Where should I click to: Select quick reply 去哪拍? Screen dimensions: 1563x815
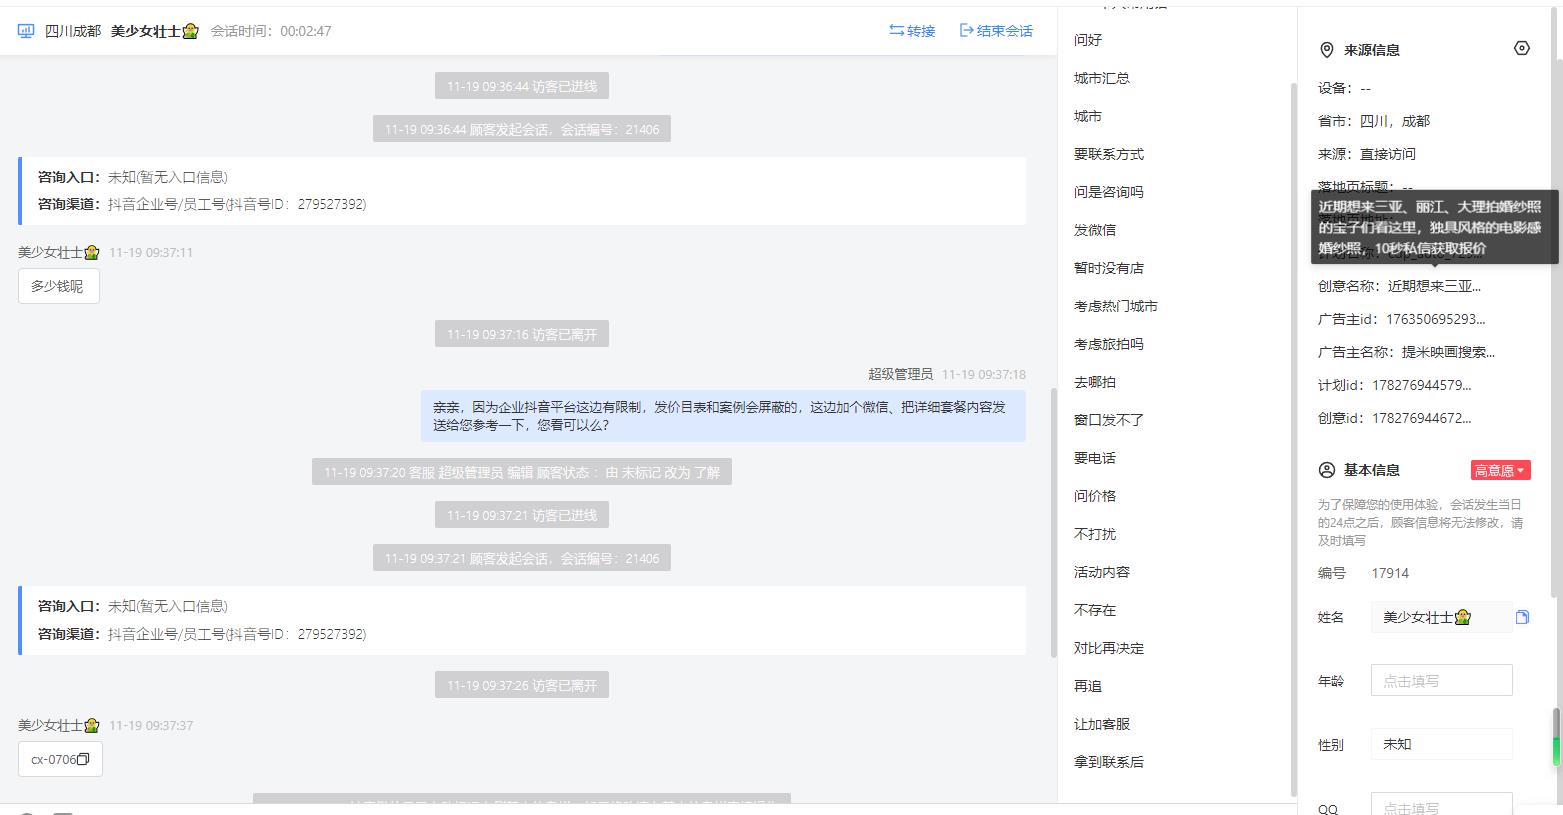point(1095,382)
